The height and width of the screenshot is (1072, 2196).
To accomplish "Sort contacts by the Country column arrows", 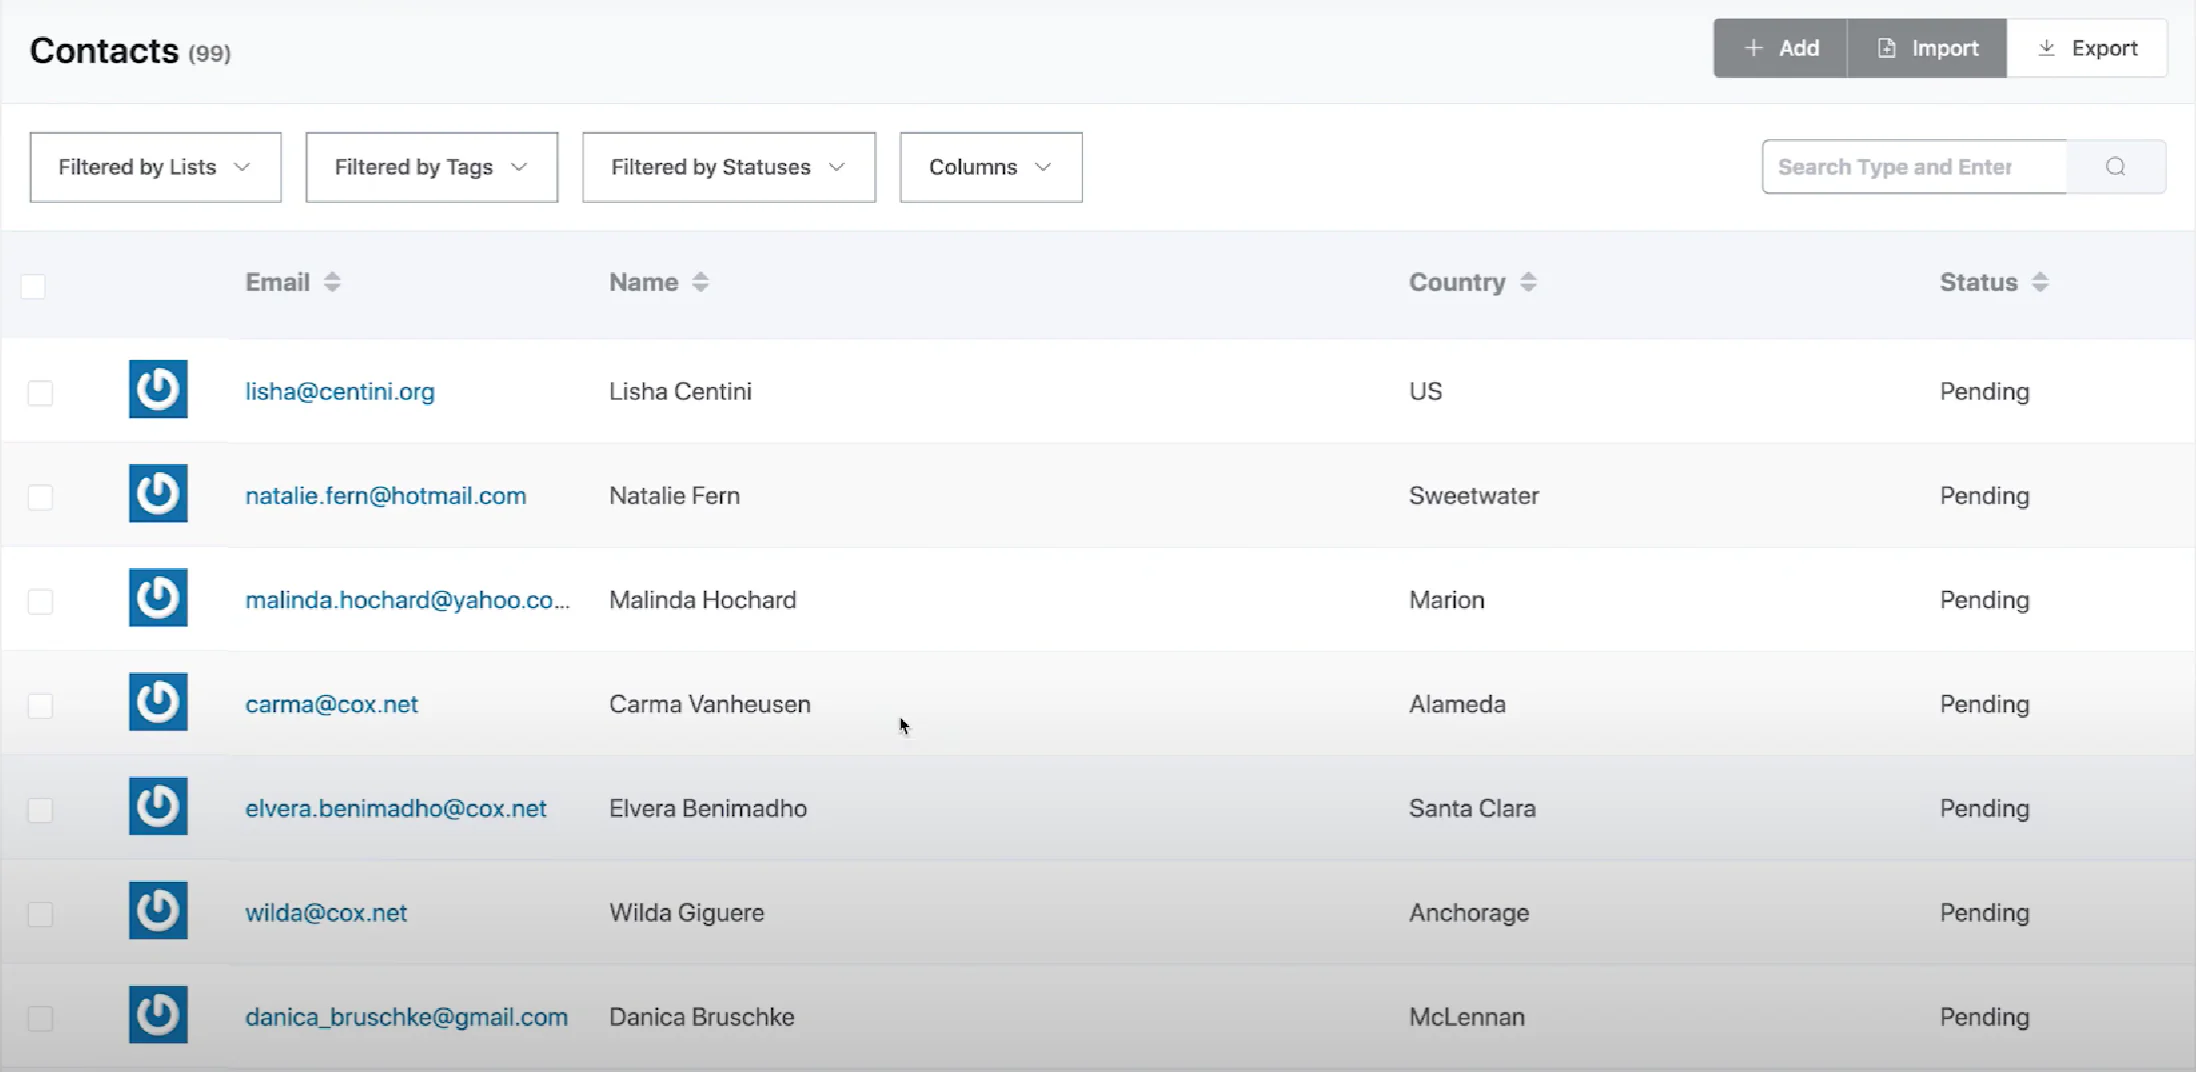I will pyautogui.click(x=1529, y=282).
